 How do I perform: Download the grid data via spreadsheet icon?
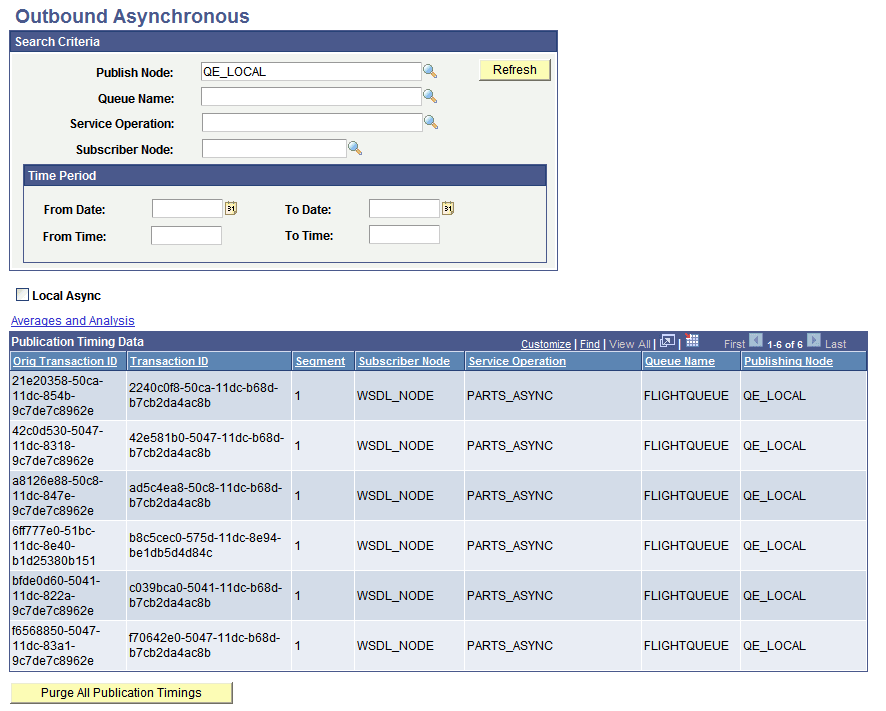coord(667,342)
